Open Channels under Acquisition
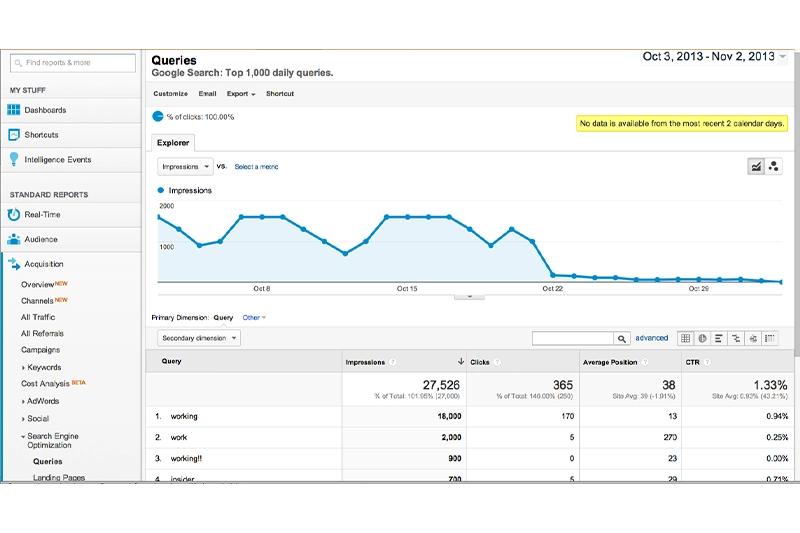Viewport: 800px width, 533px height. click(x=37, y=301)
